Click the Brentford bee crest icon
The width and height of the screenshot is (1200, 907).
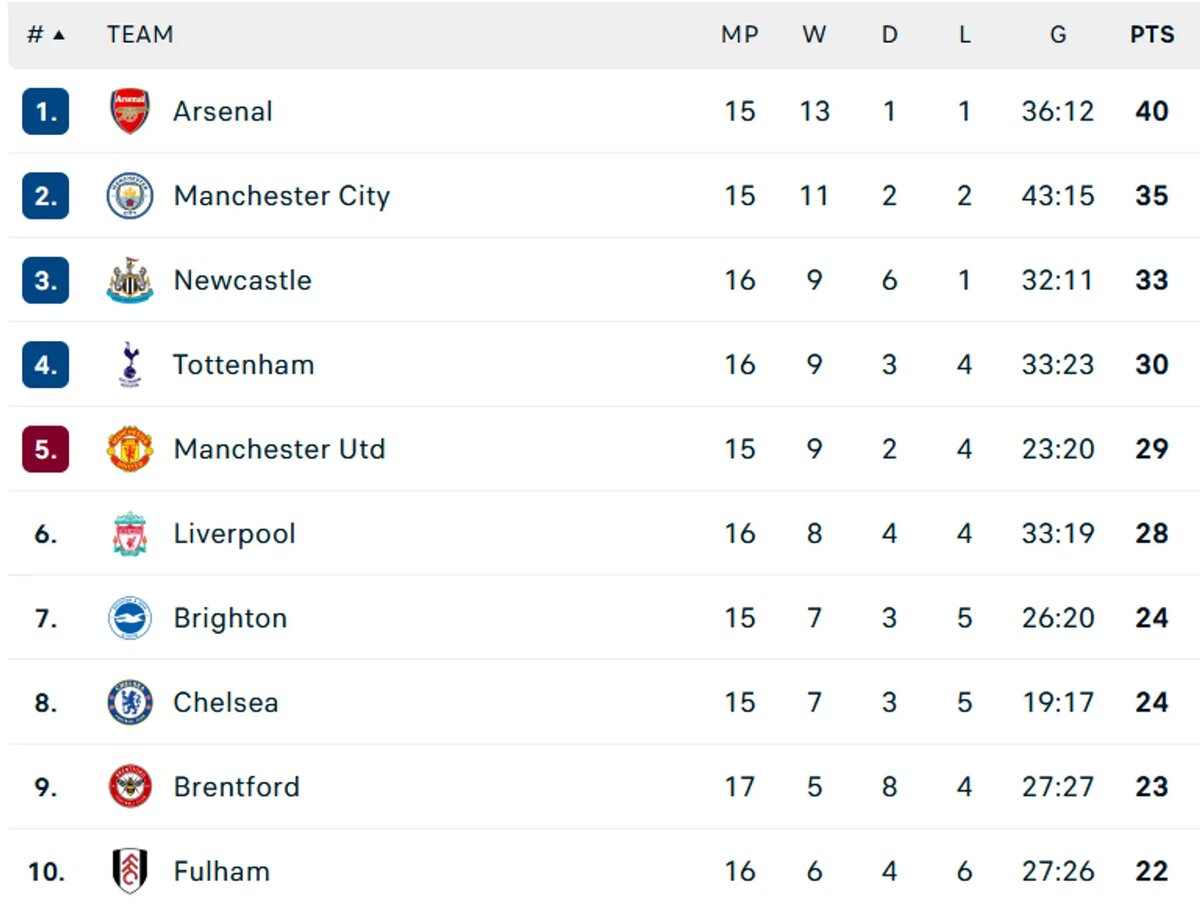click(x=130, y=787)
